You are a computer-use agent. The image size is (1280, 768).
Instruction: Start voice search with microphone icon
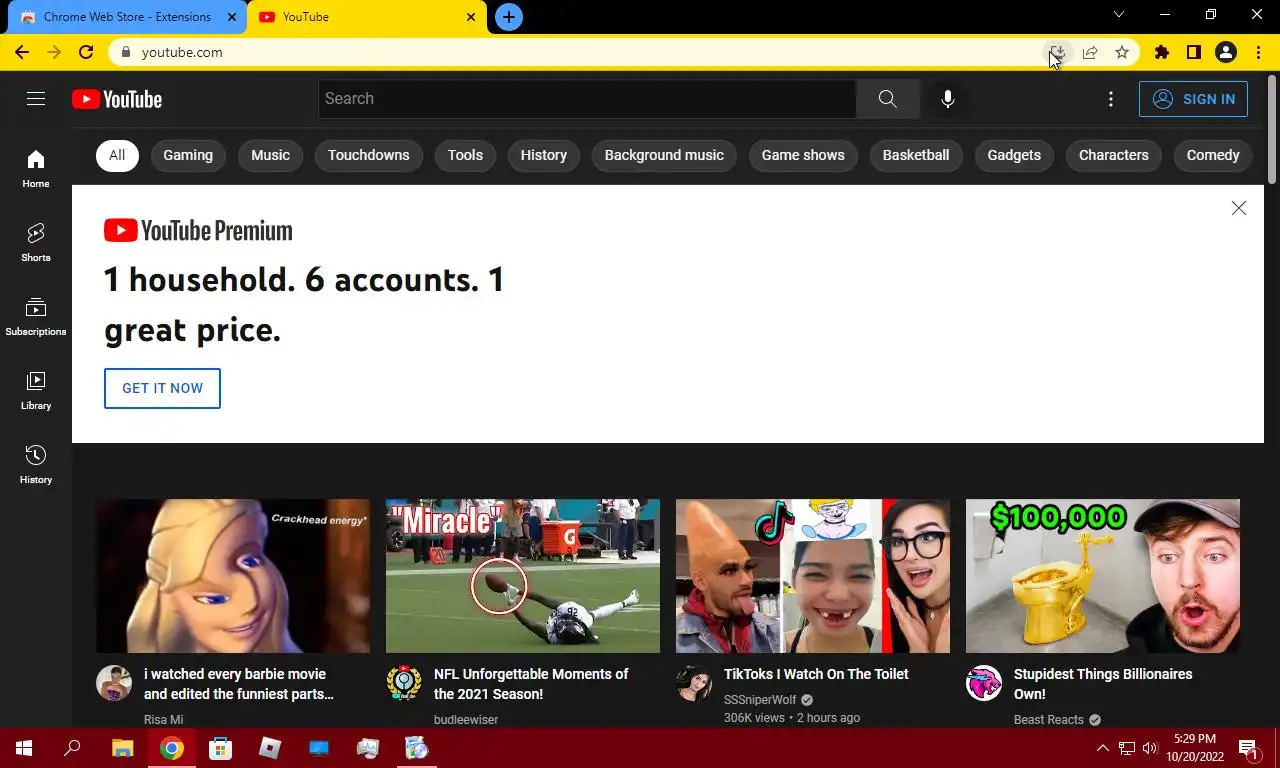point(947,98)
